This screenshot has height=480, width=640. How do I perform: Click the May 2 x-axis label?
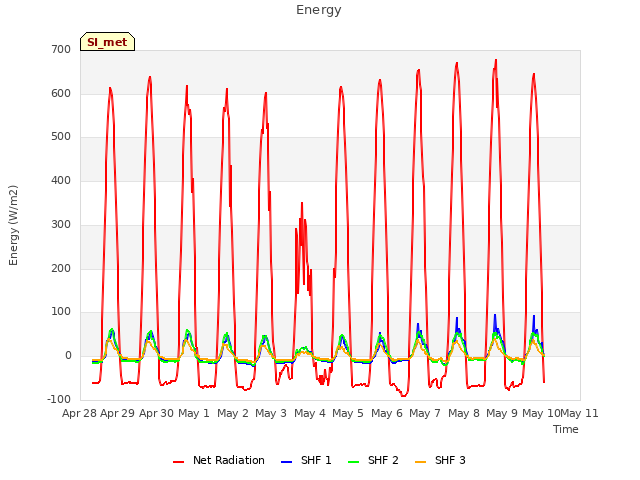233,413
